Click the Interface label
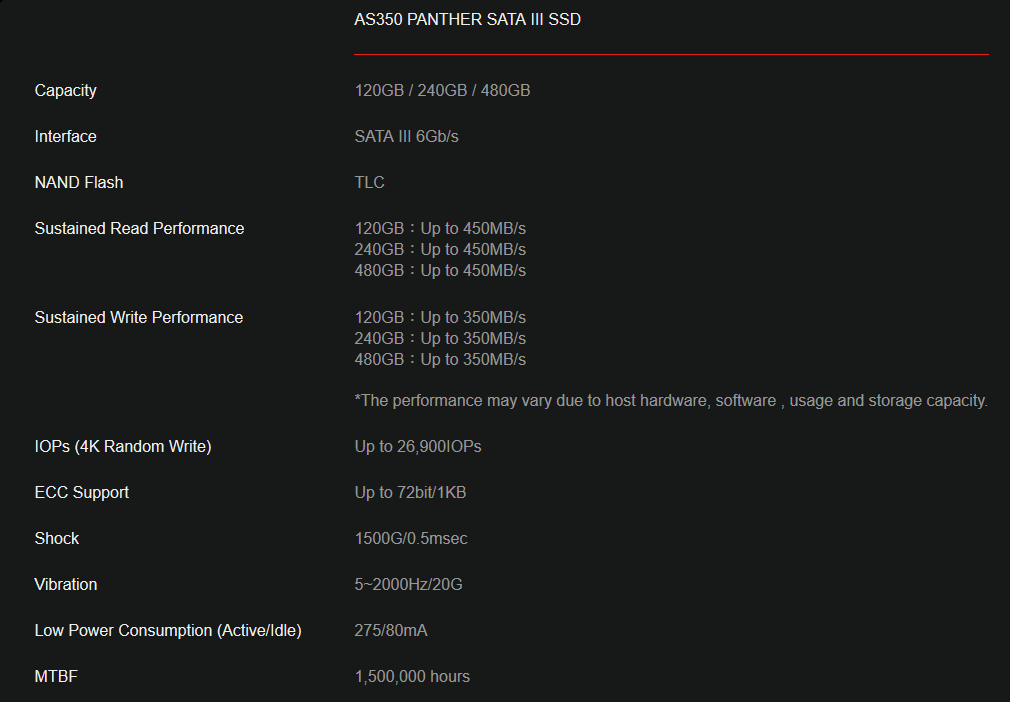 coord(66,136)
